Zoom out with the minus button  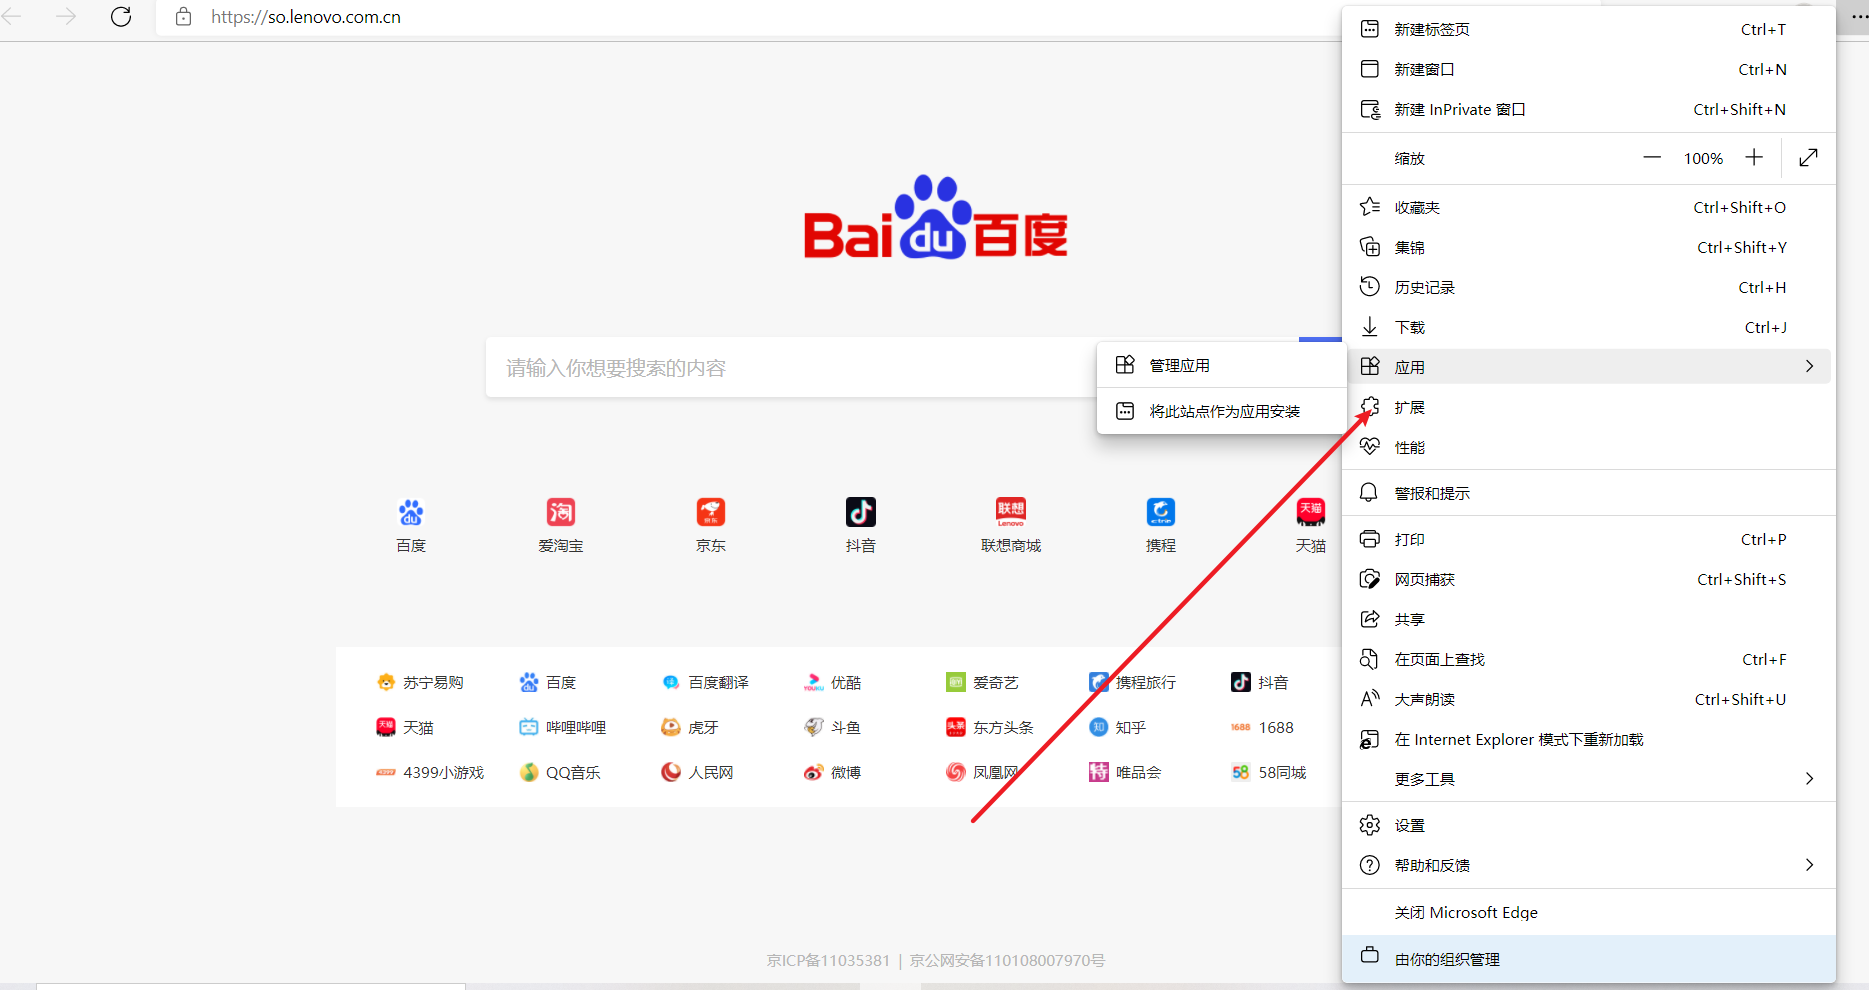pos(1652,158)
